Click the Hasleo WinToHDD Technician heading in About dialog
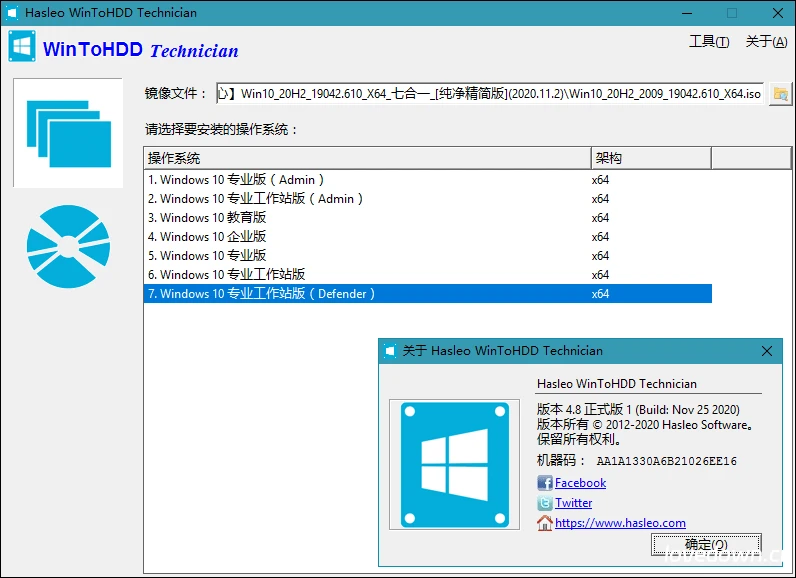The height and width of the screenshot is (578, 796). tap(617, 384)
